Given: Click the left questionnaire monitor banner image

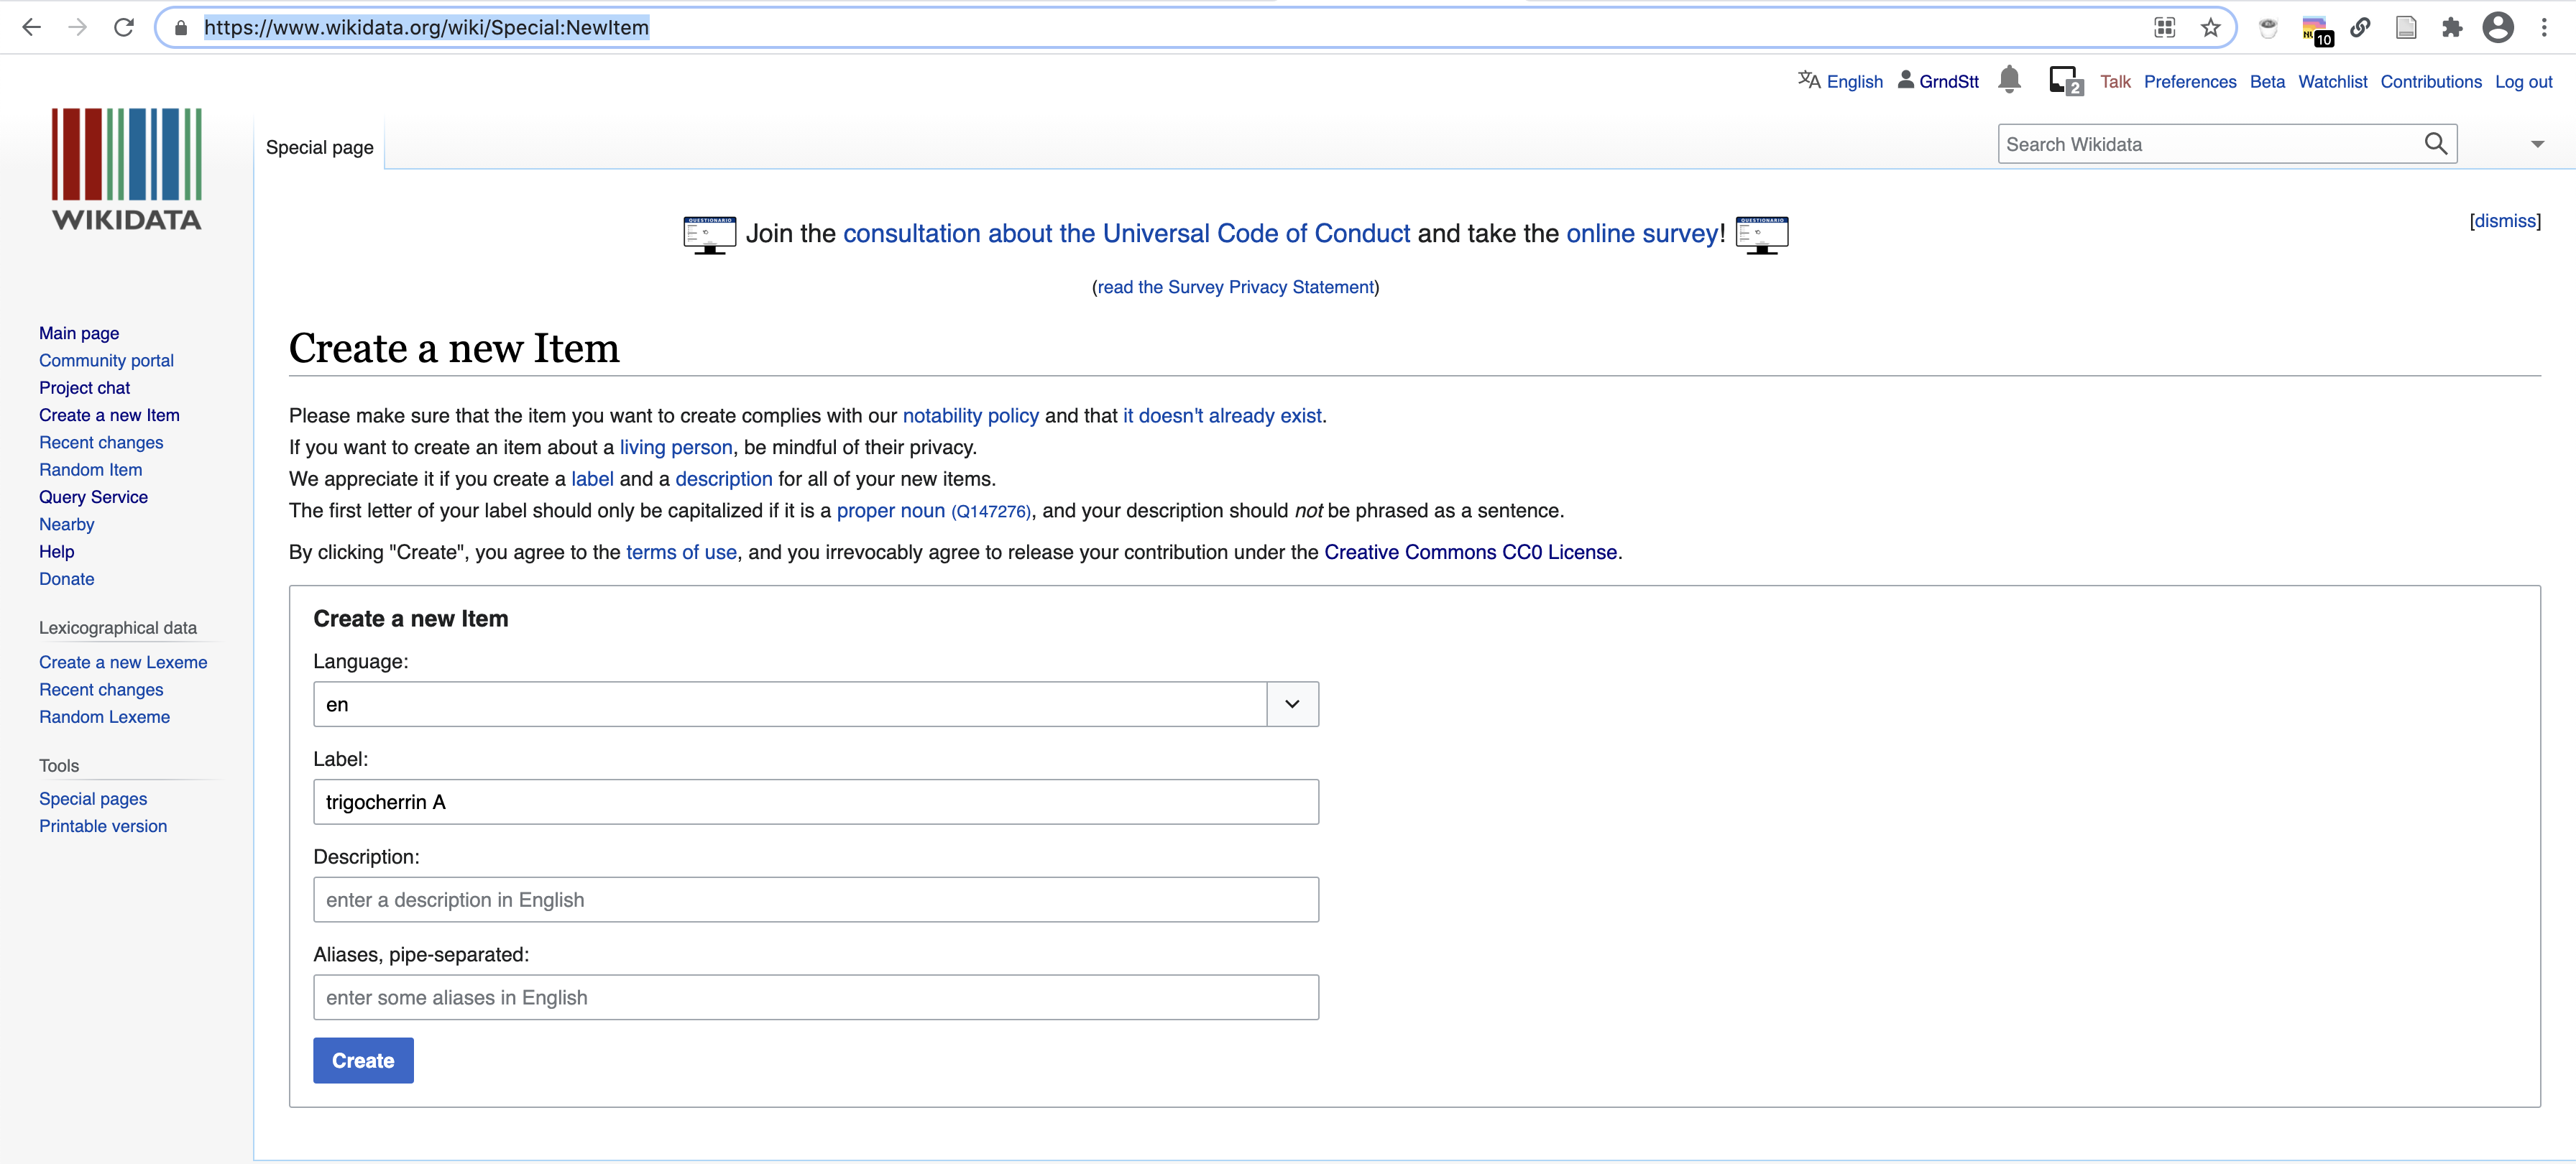Looking at the screenshot, I should tap(710, 235).
